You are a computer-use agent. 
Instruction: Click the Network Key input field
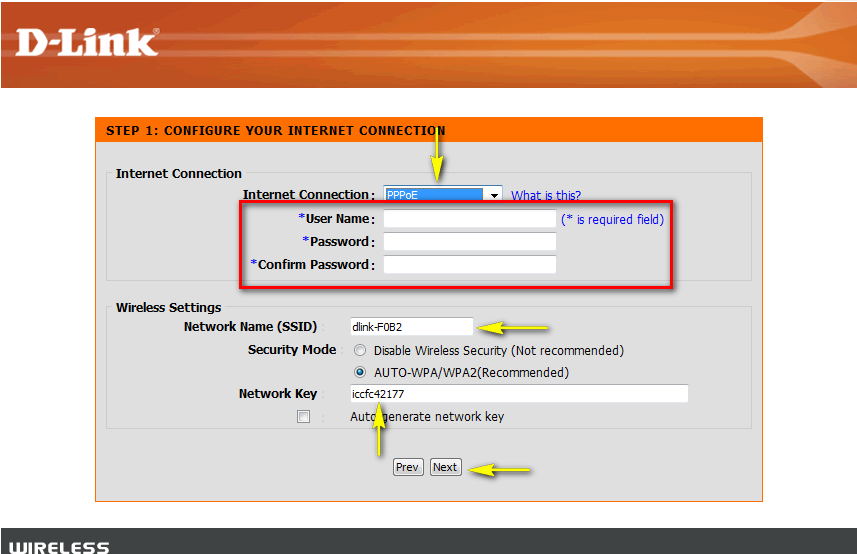(x=518, y=394)
